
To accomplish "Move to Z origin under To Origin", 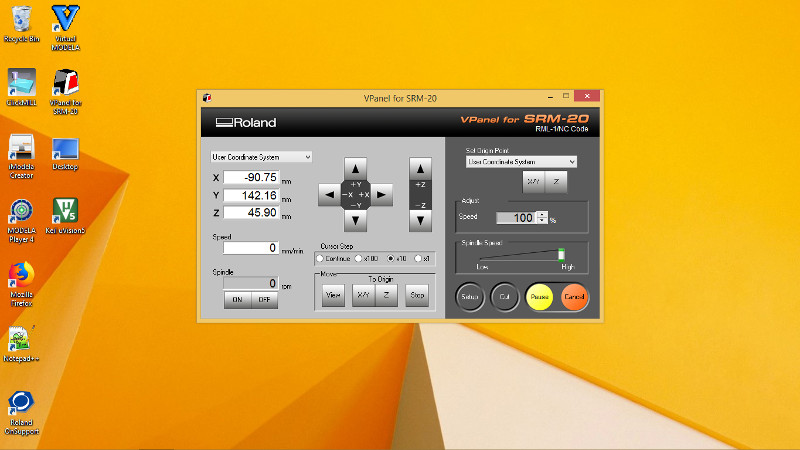I will [x=386, y=295].
